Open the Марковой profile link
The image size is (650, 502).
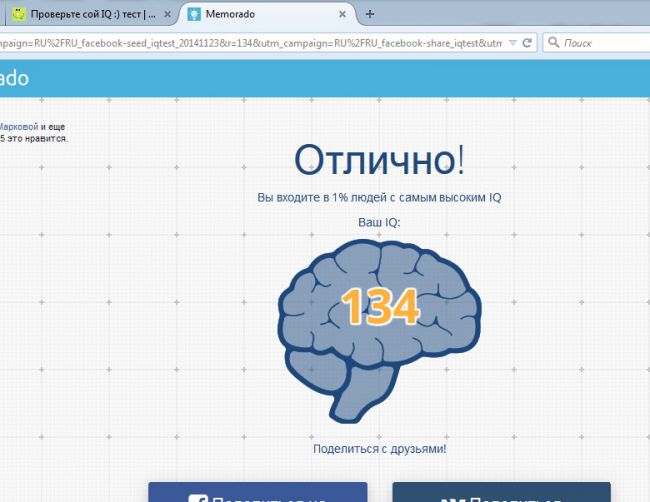[x=18, y=127]
